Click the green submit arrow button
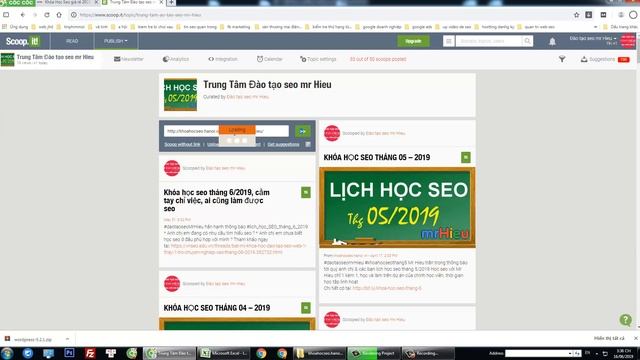Image resolution: width=640 pixels, height=360 pixels. pos(302,131)
